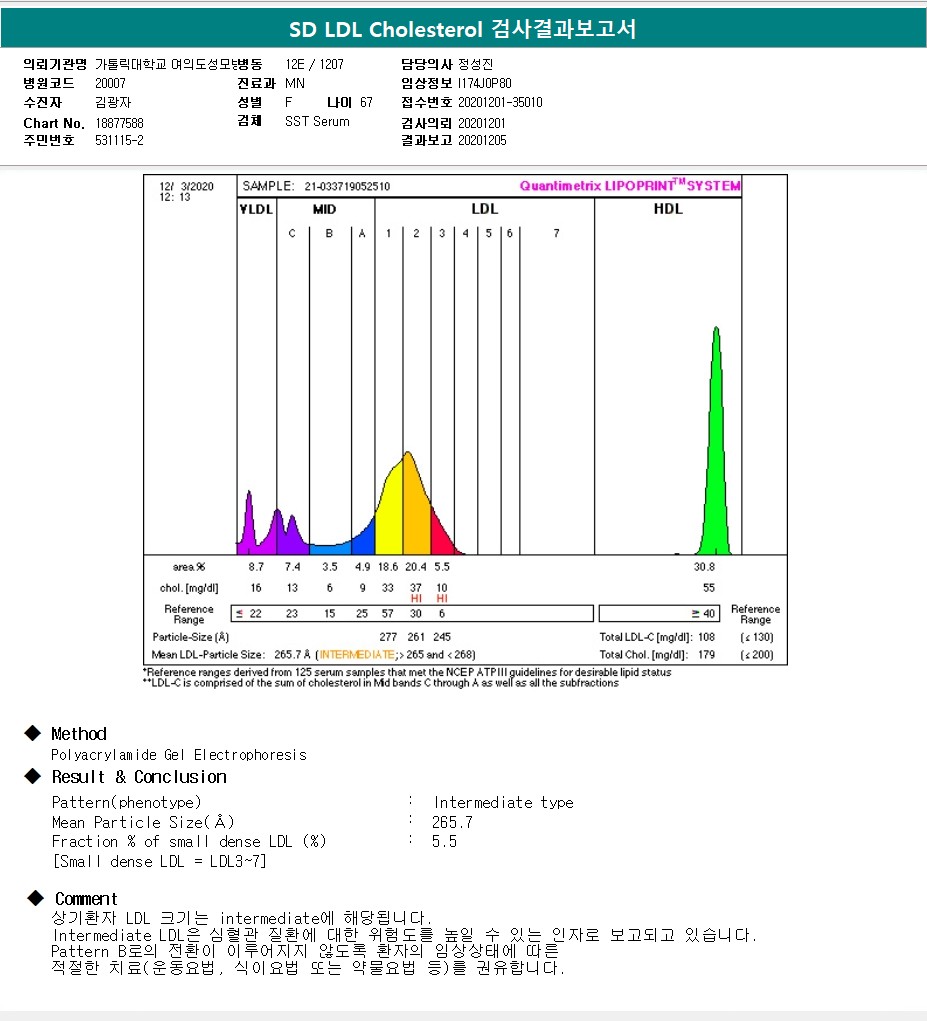The height and width of the screenshot is (1021, 927).
Task: Click the diamond bullet beside Comment
Action: (34, 898)
